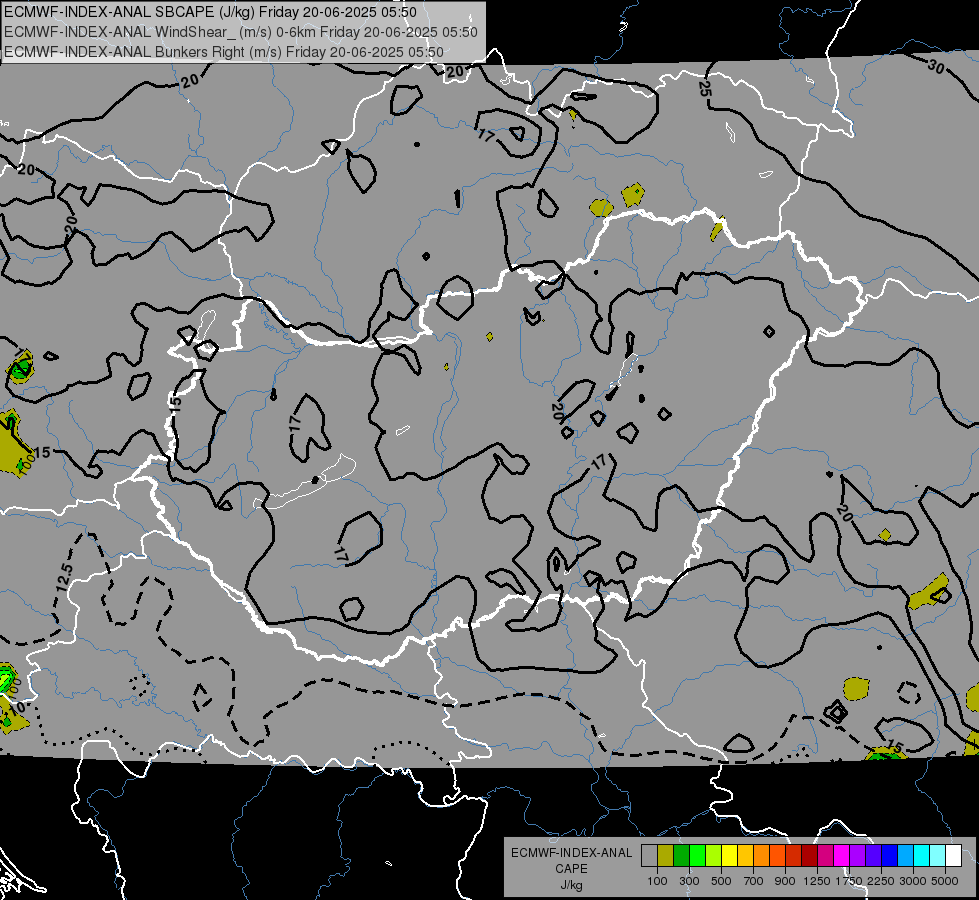Click the gray swatch at legend start
979x900 pixels.
pyautogui.click(x=649, y=856)
